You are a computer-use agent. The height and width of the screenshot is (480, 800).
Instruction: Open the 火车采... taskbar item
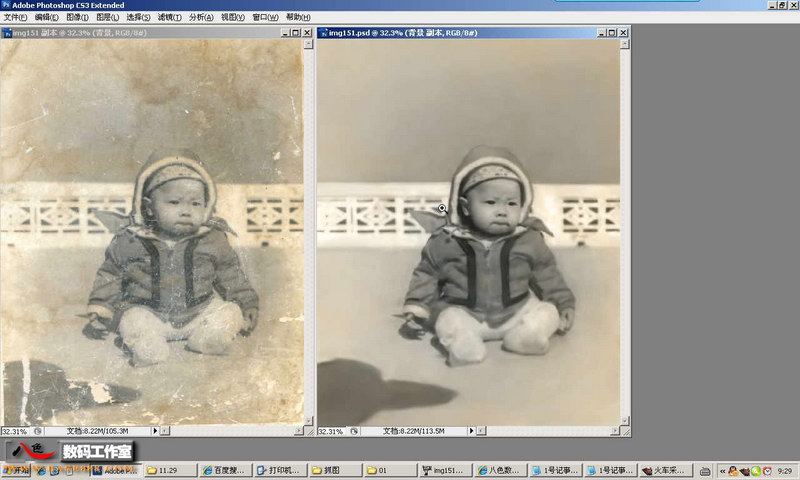pyautogui.click(x=666, y=470)
